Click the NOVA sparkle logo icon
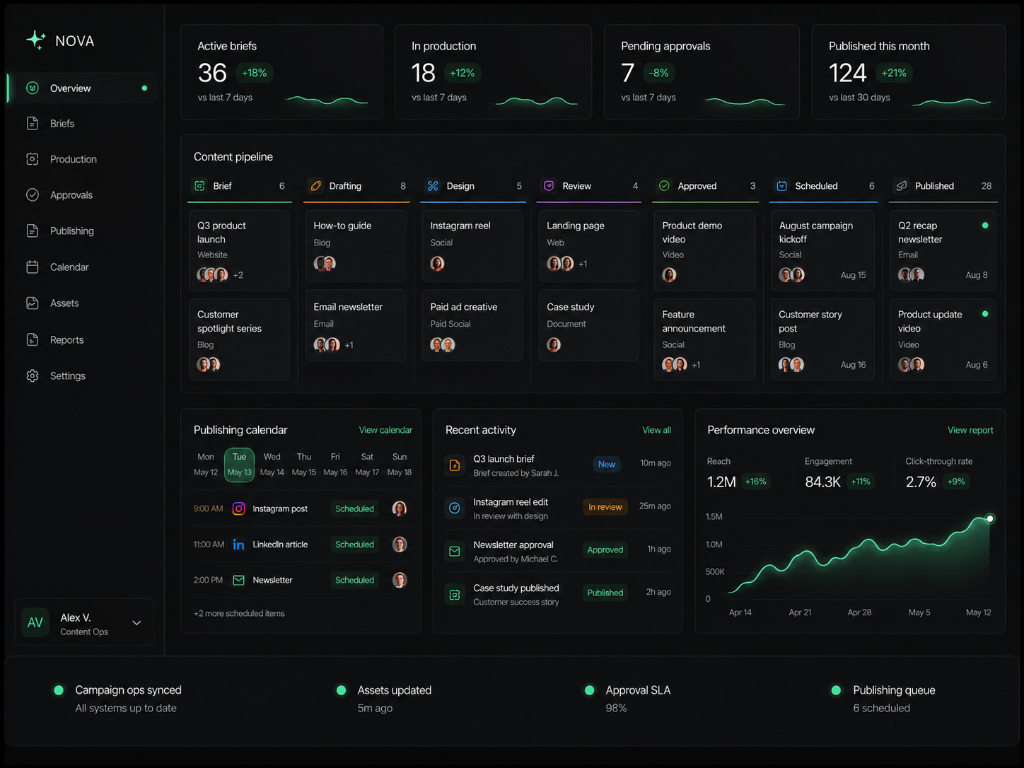The image size is (1024, 768). 35,40
